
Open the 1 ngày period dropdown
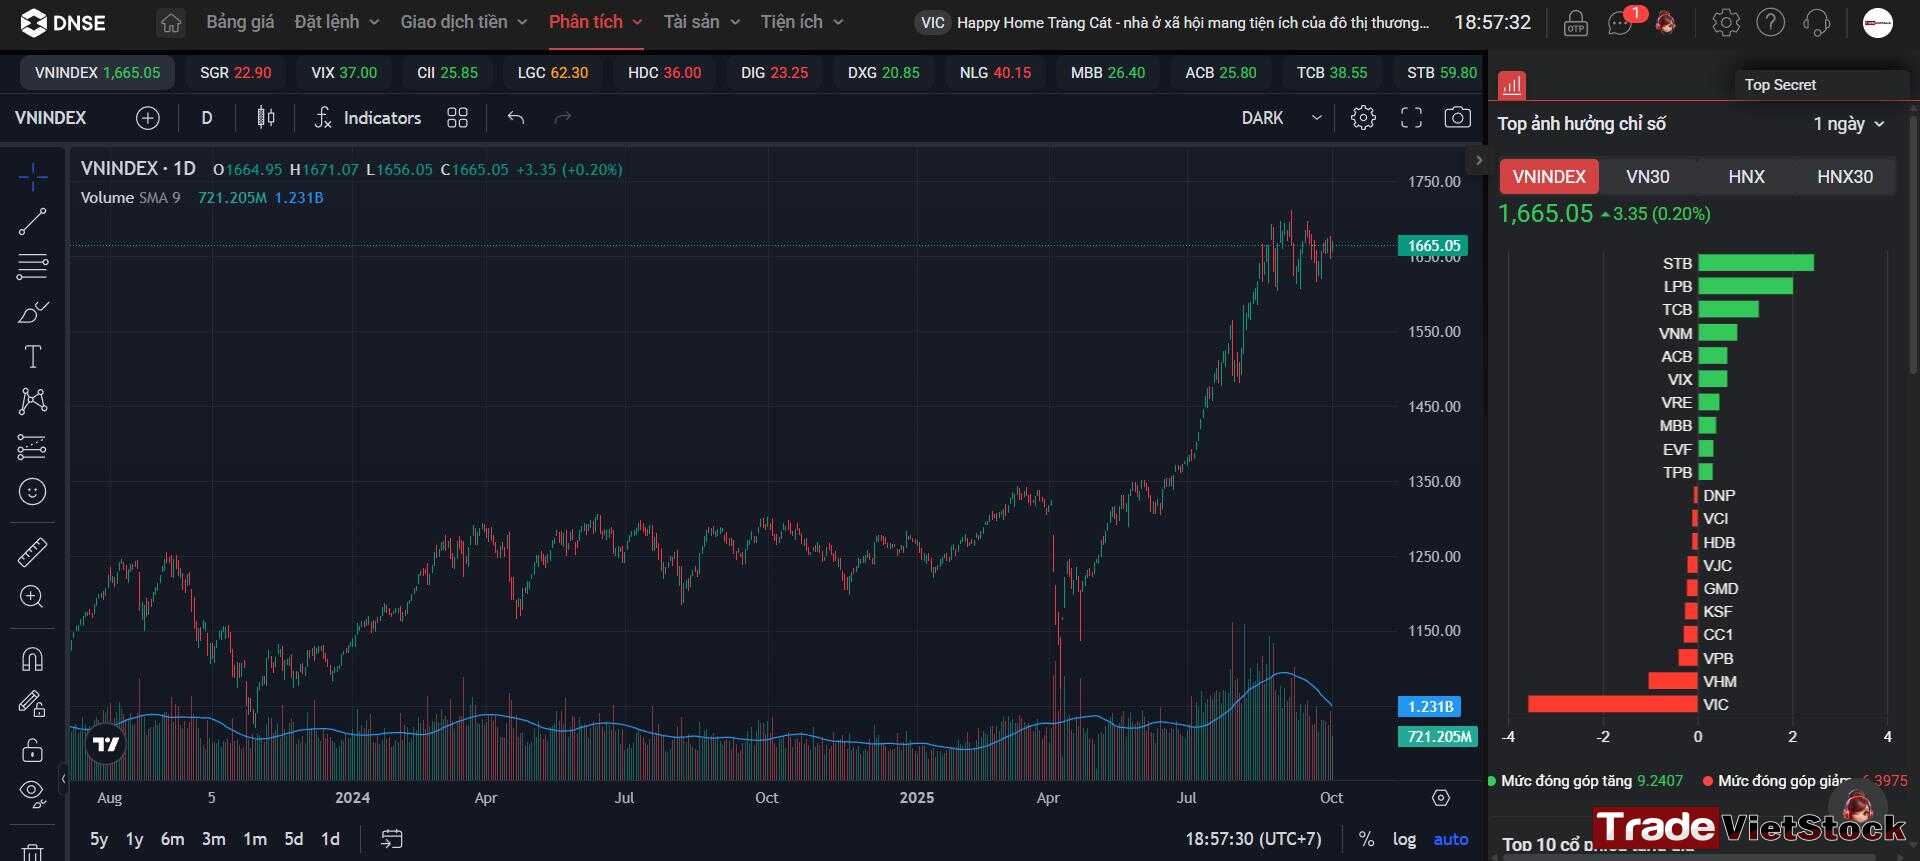(1849, 124)
